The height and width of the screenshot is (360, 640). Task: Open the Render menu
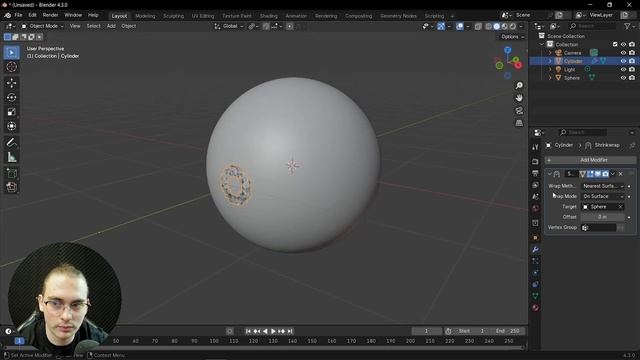click(x=51, y=15)
